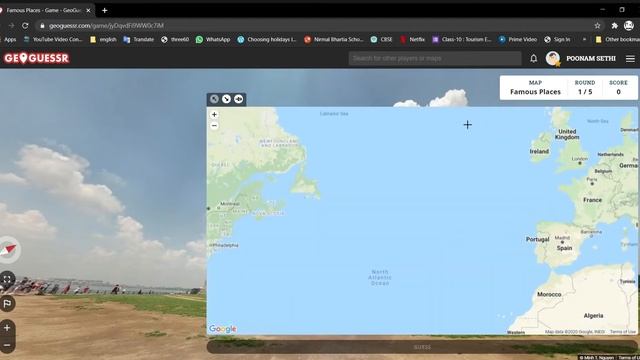The height and width of the screenshot is (360, 640).
Task: Open the english bookmarks folder
Action: click(103, 40)
